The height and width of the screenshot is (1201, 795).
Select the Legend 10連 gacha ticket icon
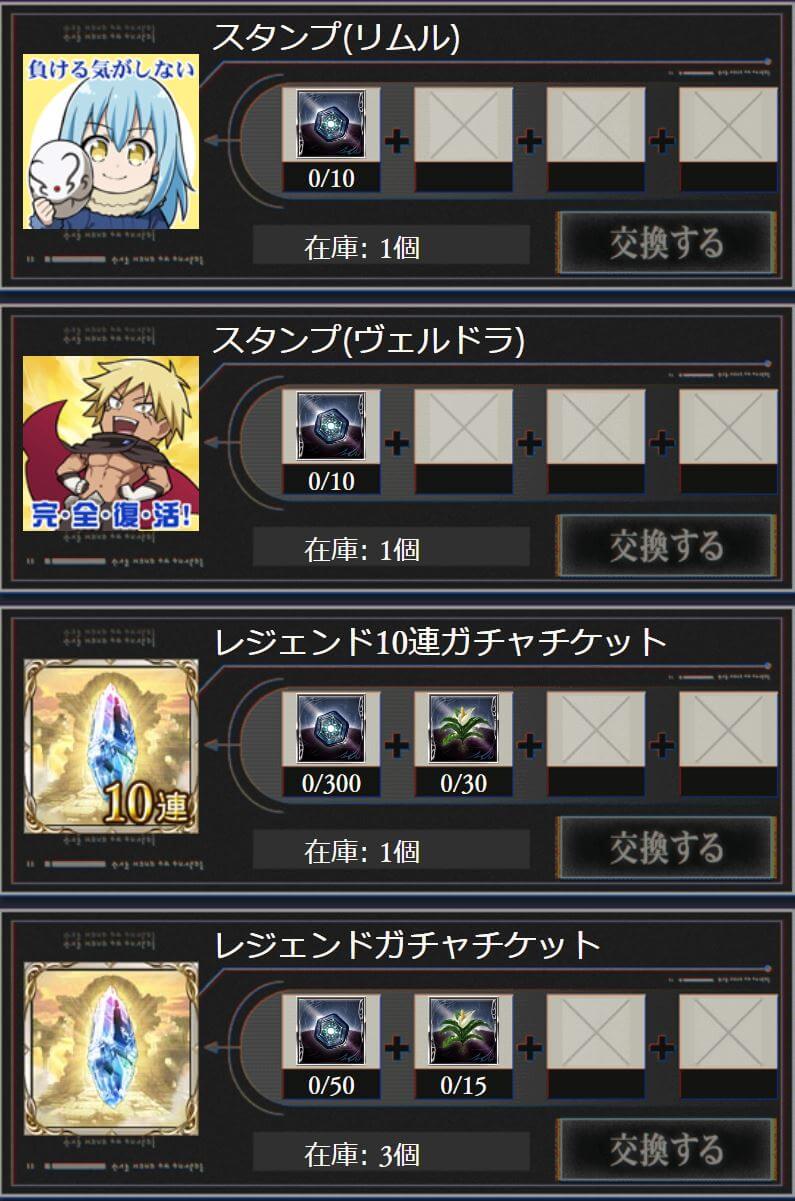(x=111, y=746)
